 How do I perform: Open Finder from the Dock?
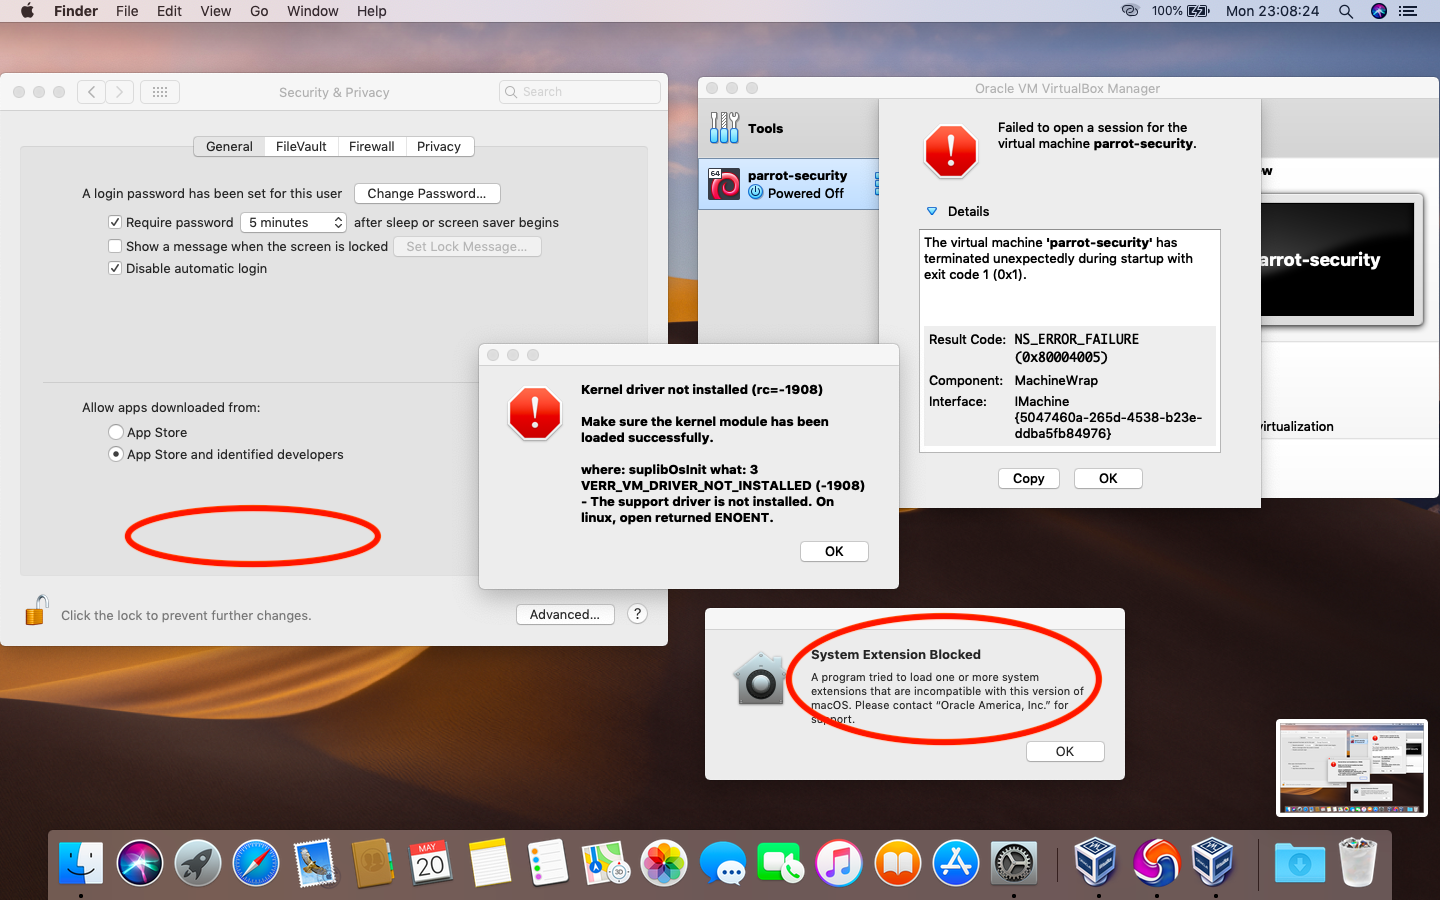[81, 862]
